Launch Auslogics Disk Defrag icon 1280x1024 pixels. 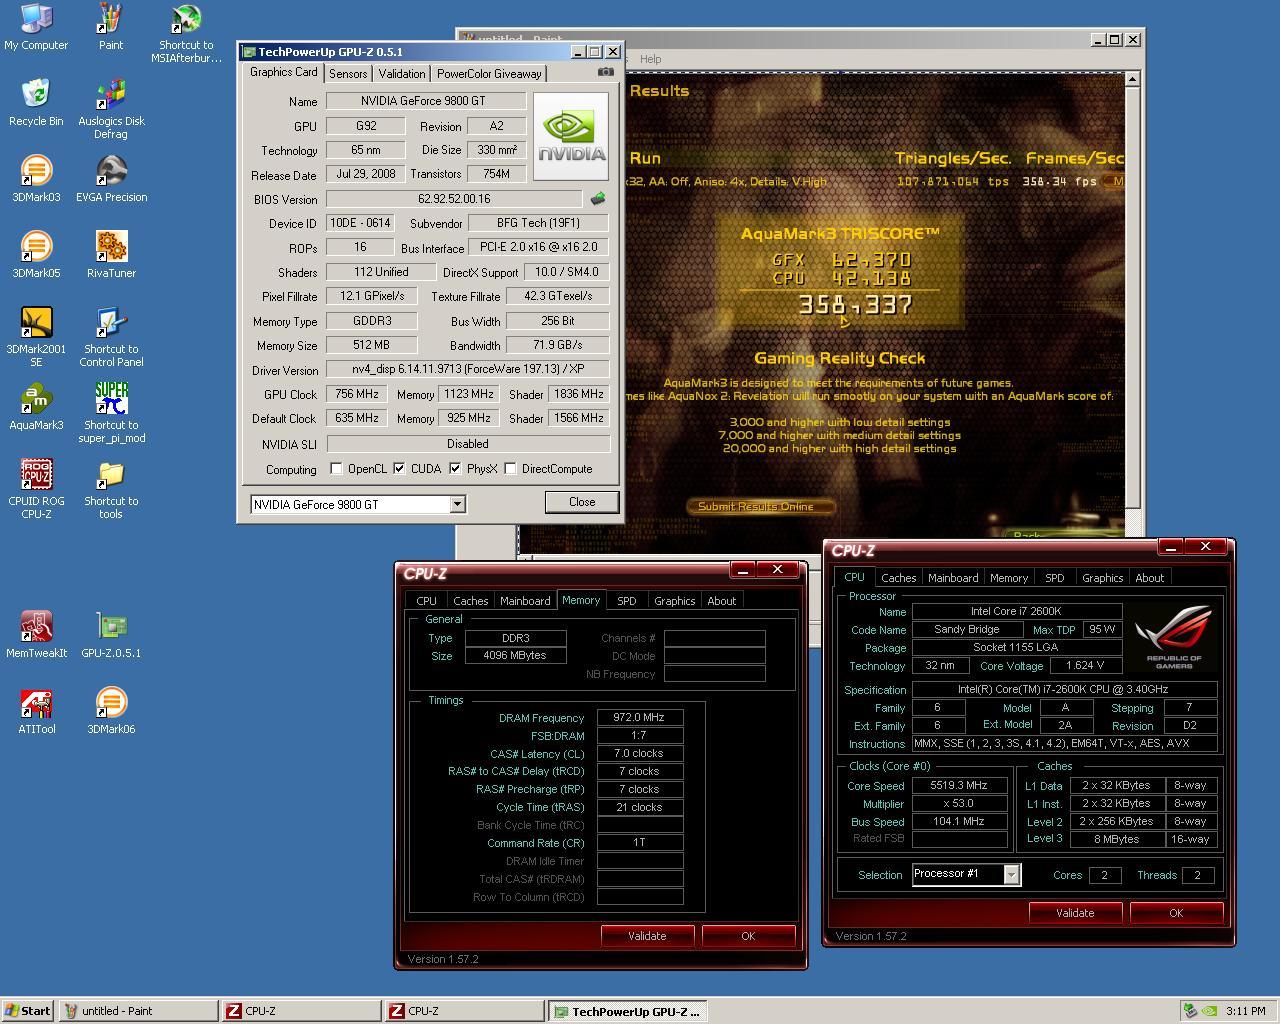click(x=111, y=109)
